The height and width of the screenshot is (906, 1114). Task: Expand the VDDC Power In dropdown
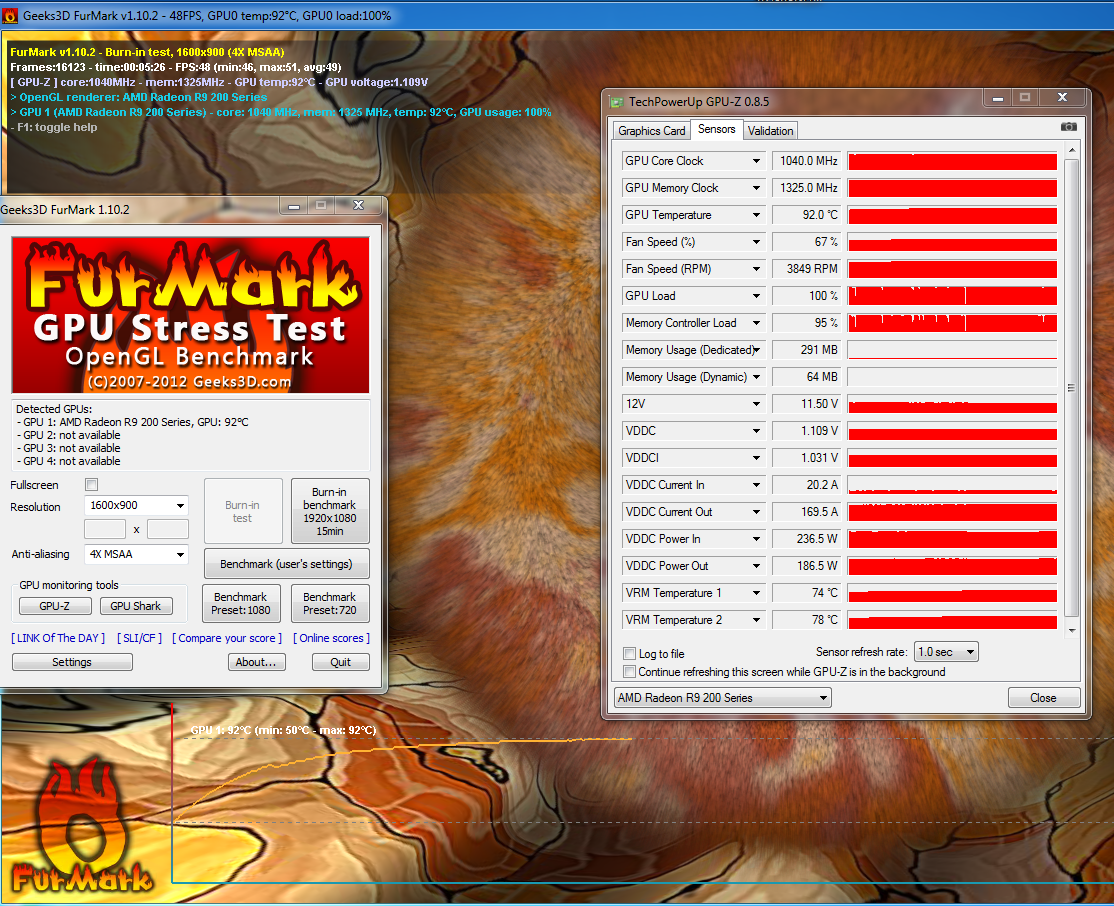(x=756, y=539)
